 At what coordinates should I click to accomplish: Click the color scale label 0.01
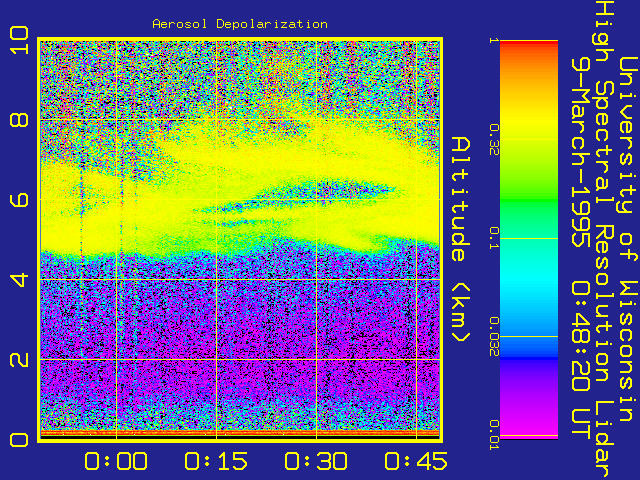point(494,435)
